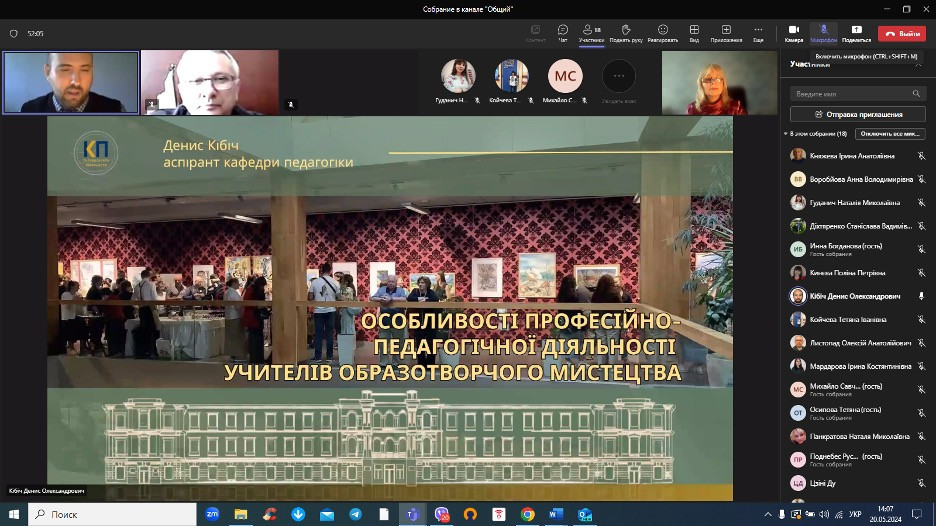Click the Share screen icon
This screenshot has width=936, height=526.
coord(856,33)
